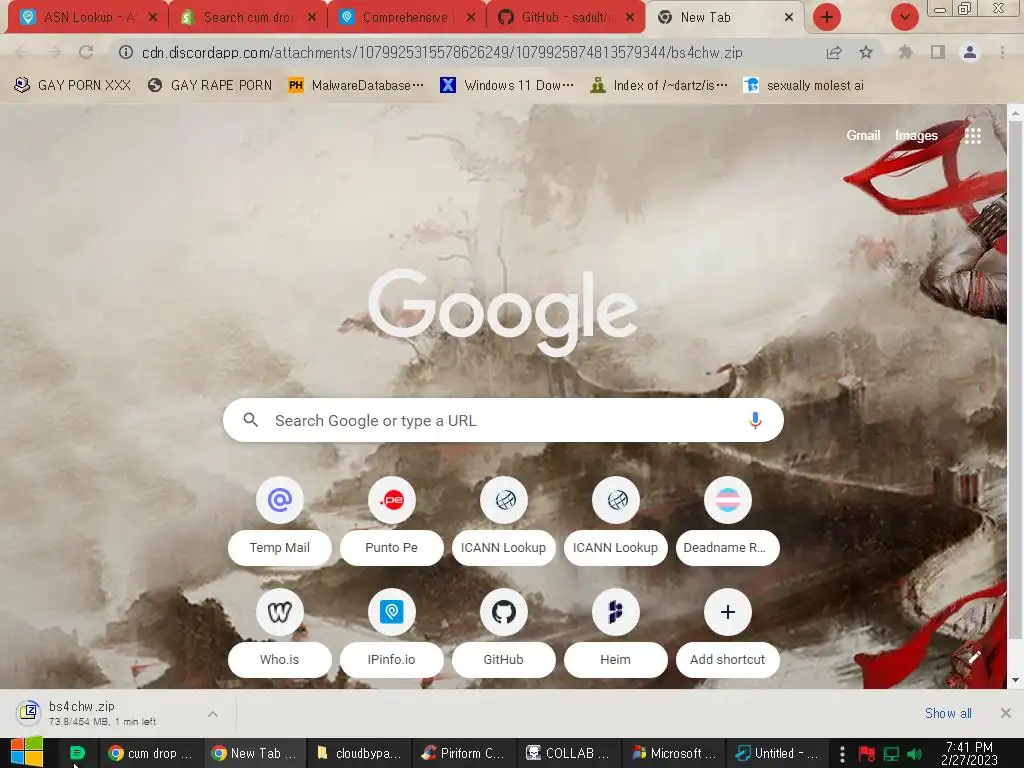
Task: Close the Comprehensive tab
Action: (471, 18)
